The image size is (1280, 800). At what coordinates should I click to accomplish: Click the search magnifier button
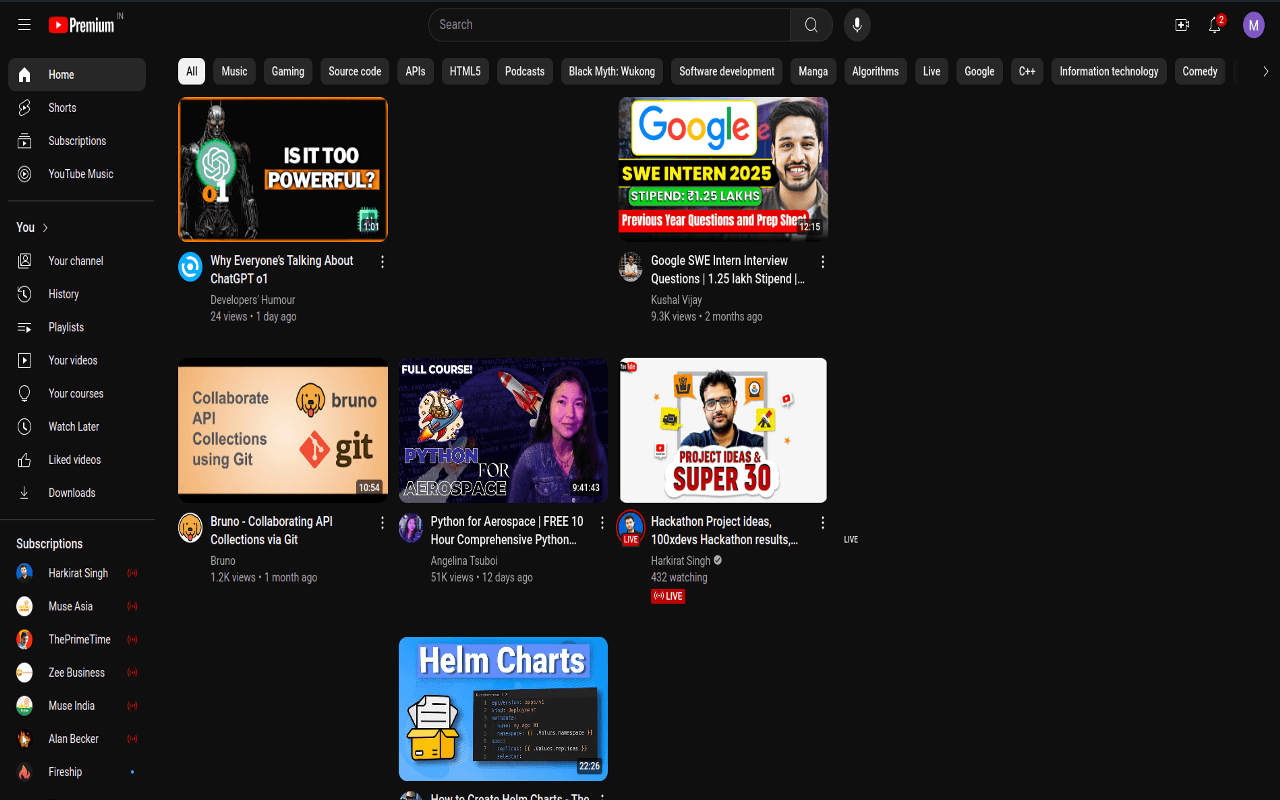coord(811,25)
